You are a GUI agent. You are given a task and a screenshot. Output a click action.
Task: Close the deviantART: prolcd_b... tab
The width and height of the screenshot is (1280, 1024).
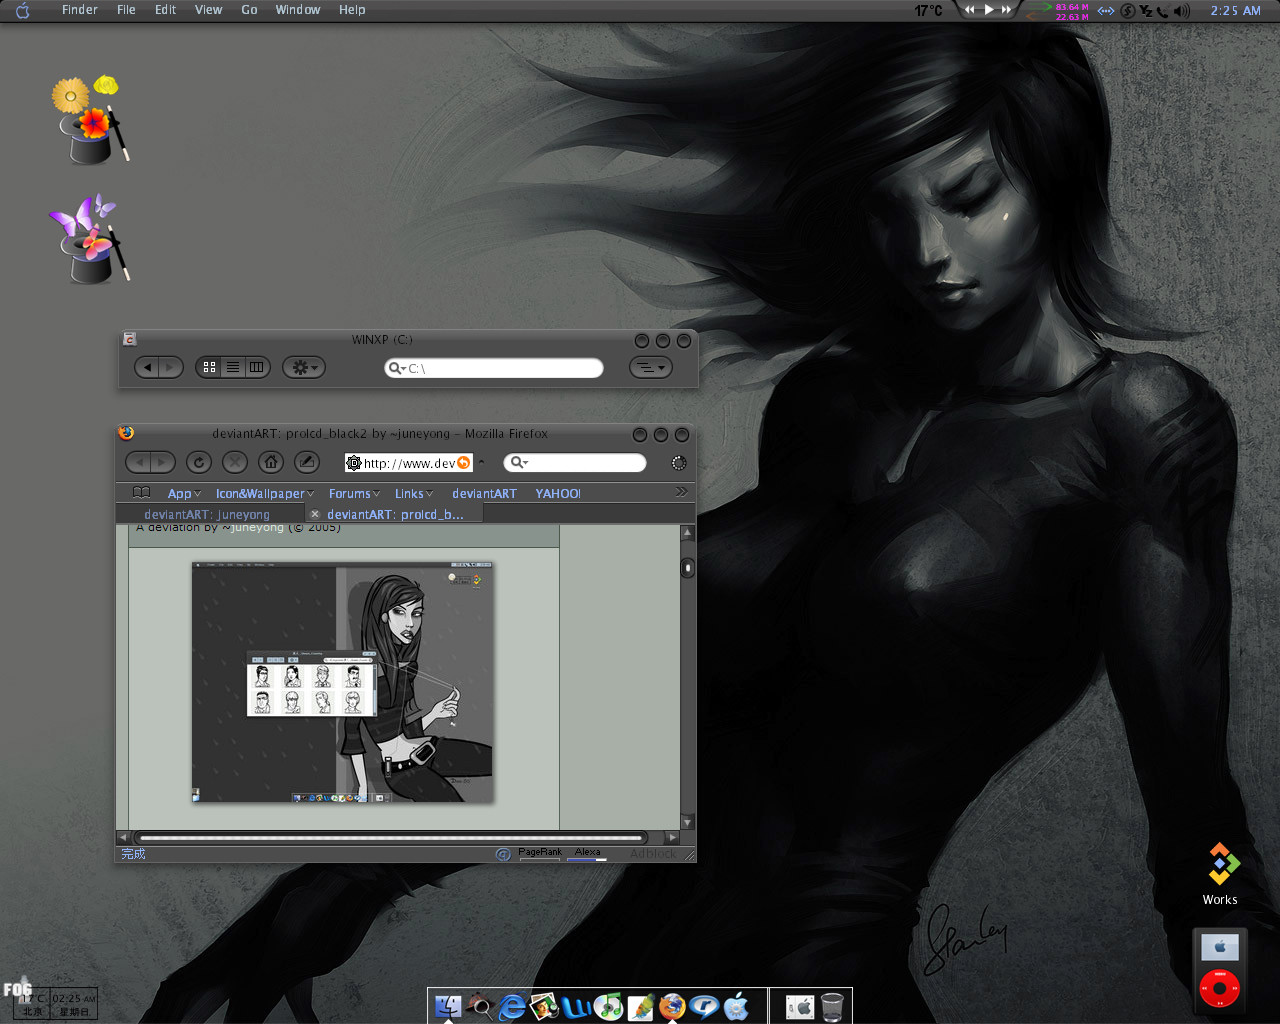(315, 514)
